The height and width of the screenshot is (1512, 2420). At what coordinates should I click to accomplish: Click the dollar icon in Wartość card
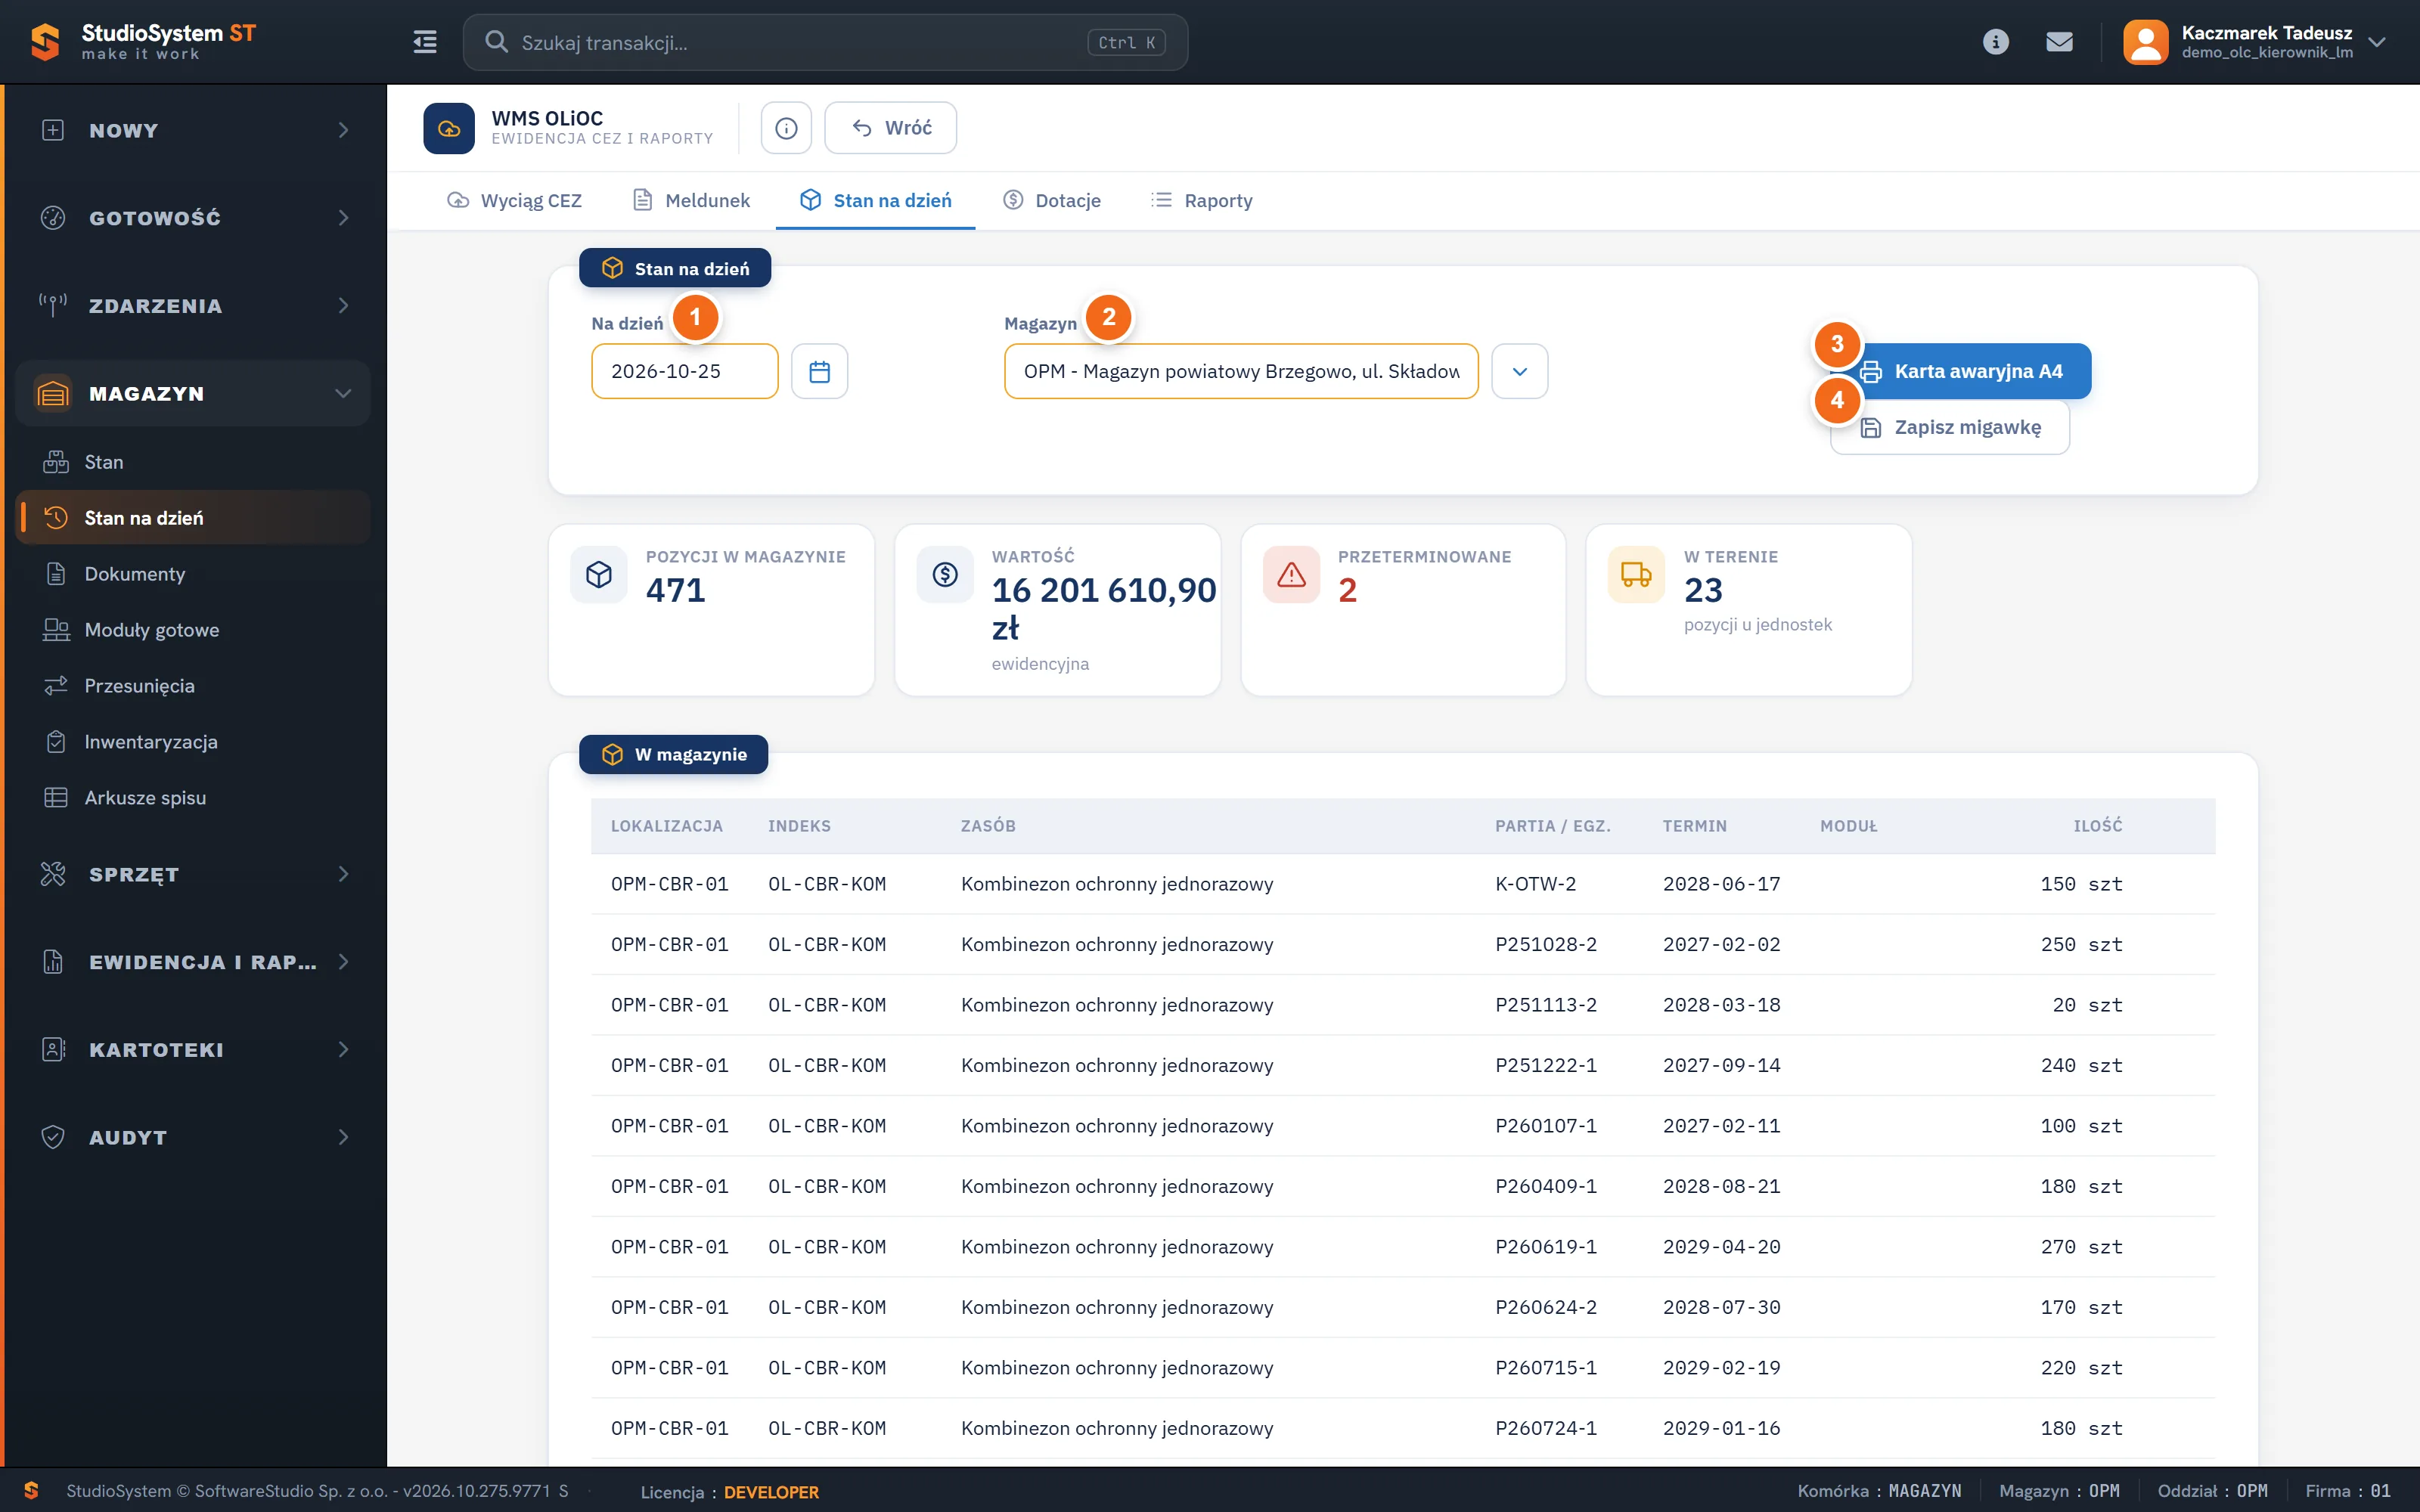coord(945,574)
